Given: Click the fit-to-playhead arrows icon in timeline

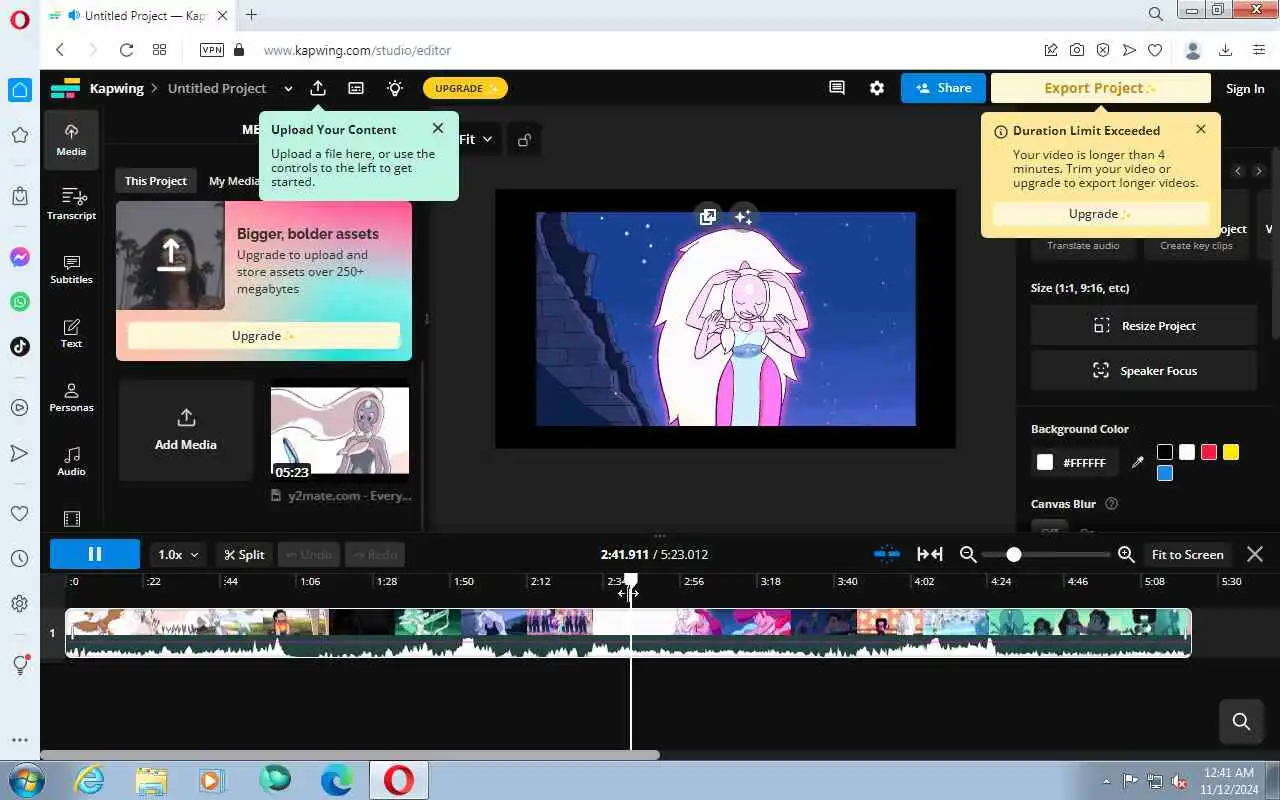Looking at the screenshot, I should click(930, 554).
